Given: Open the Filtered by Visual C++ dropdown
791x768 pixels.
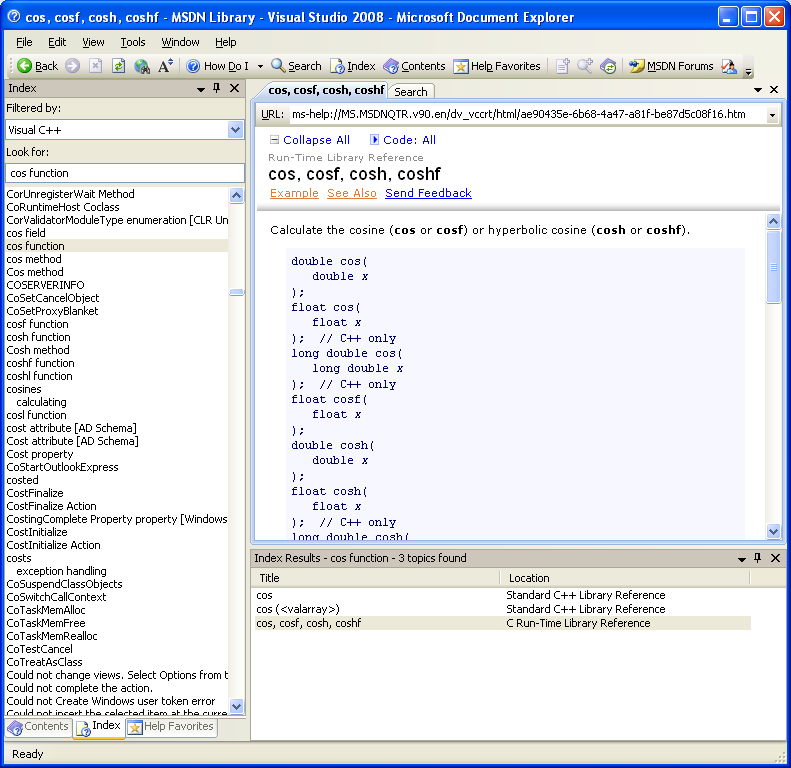Looking at the screenshot, I should point(235,130).
